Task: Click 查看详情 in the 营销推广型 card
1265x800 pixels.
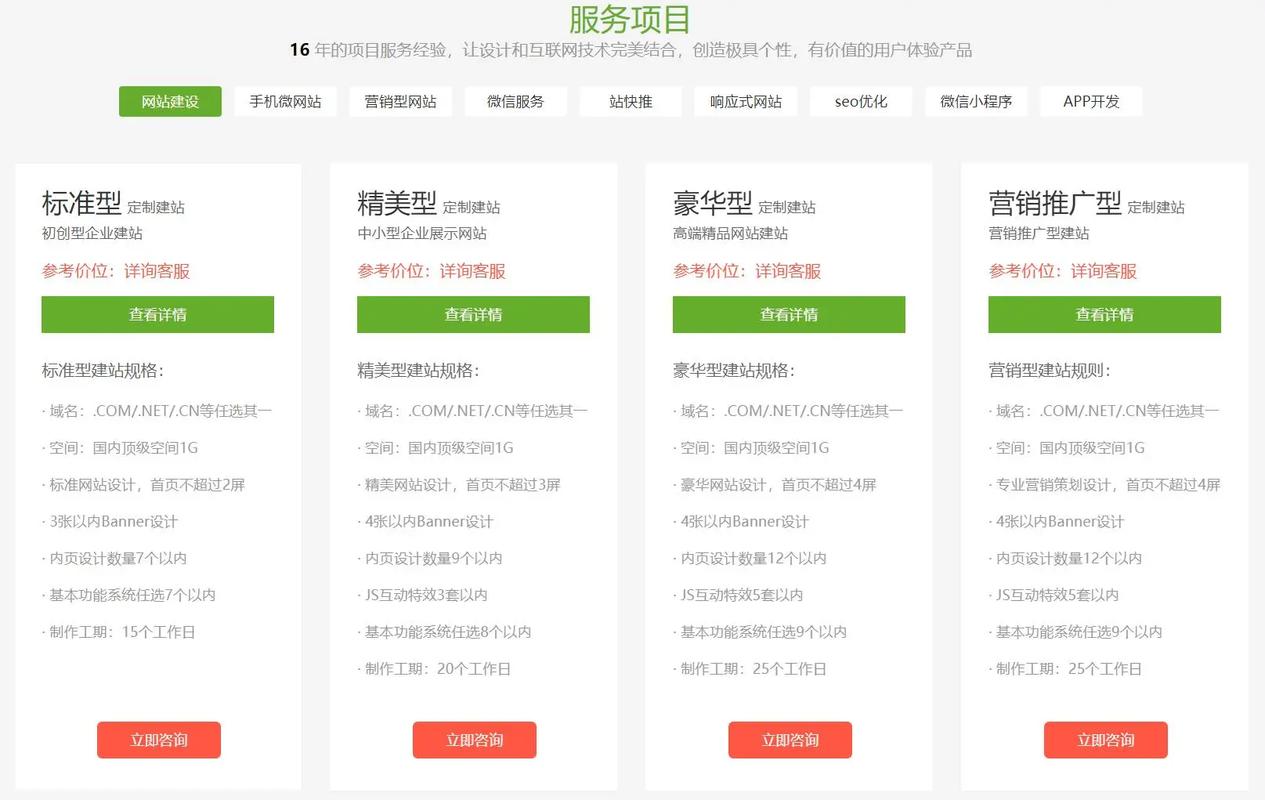Action: pyautogui.click(x=1104, y=314)
